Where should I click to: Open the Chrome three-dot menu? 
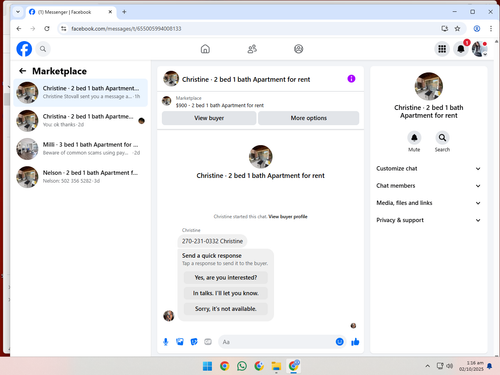click(x=491, y=29)
